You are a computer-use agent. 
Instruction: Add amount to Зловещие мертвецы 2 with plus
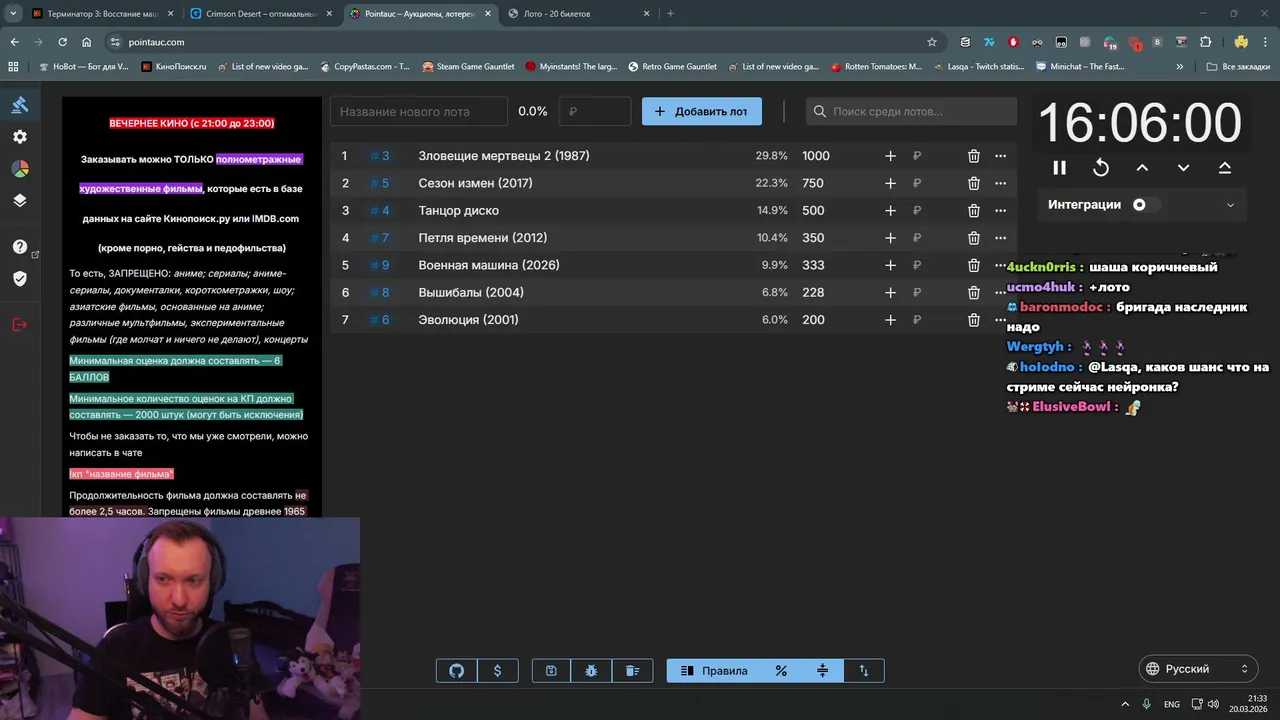pos(890,156)
